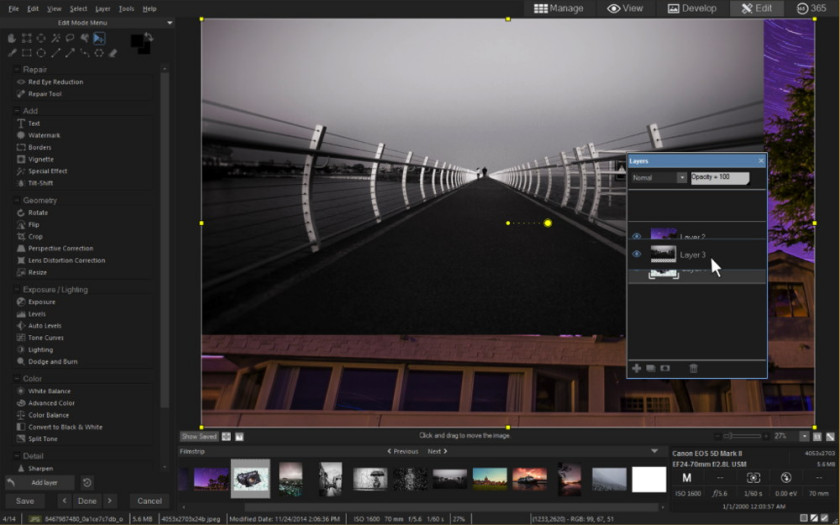Screen dimensions: 840x525
Task: Open Red Eye Reduction tool
Action: click(50, 82)
